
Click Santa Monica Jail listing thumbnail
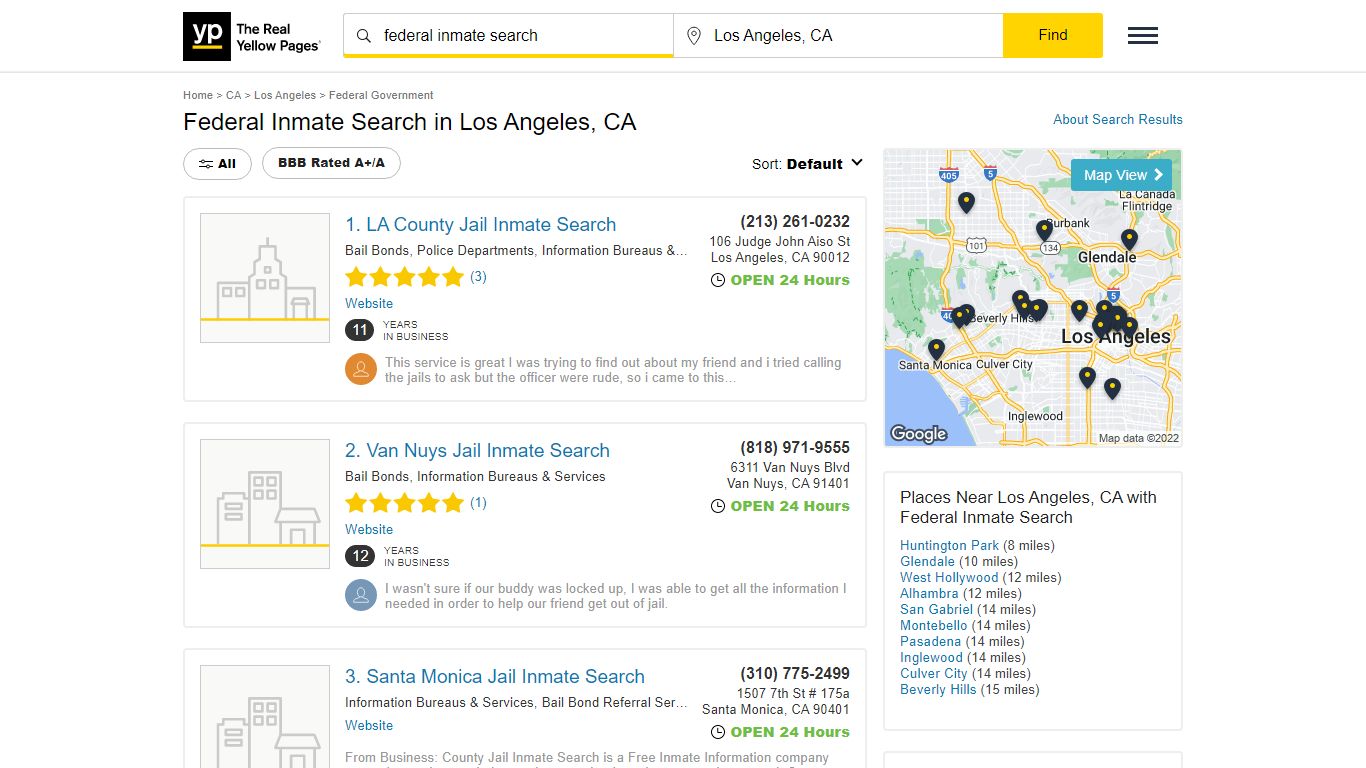point(265,716)
